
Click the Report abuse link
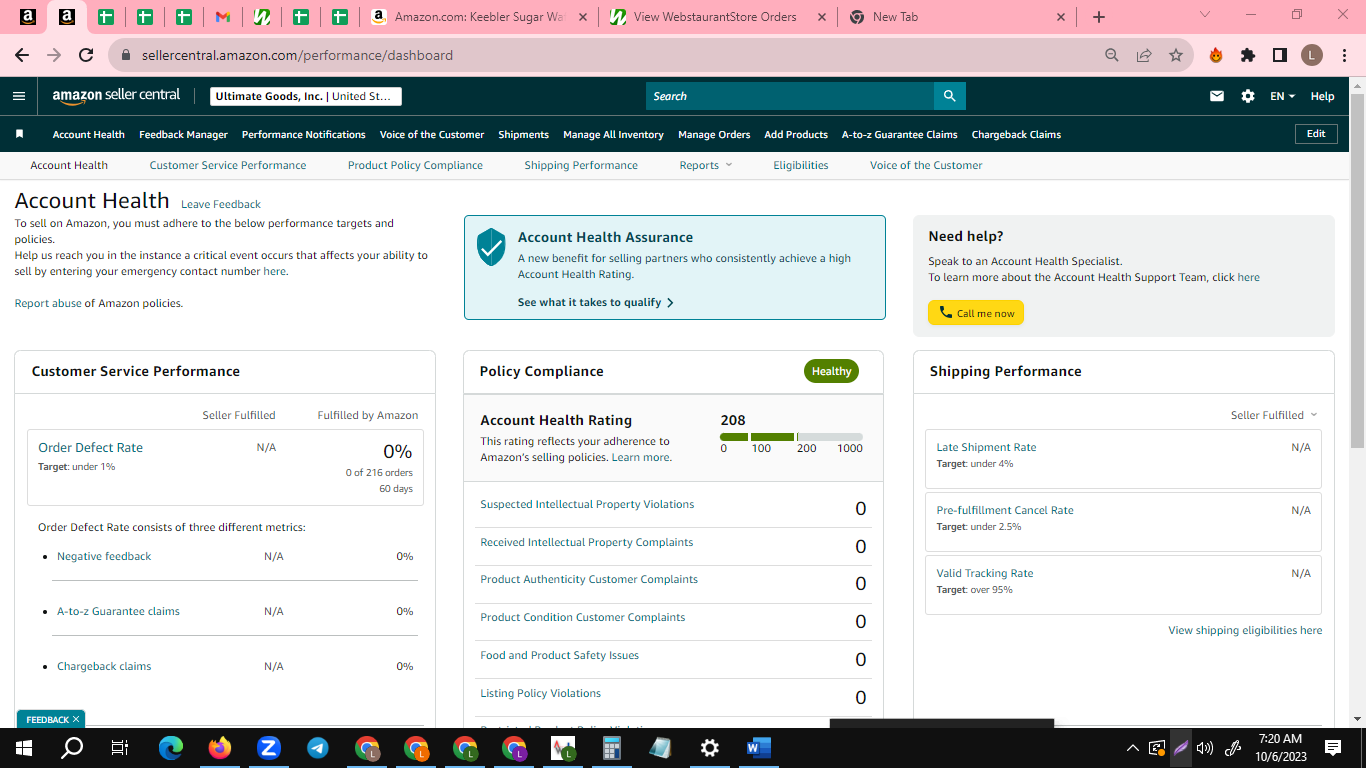click(48, 303)
